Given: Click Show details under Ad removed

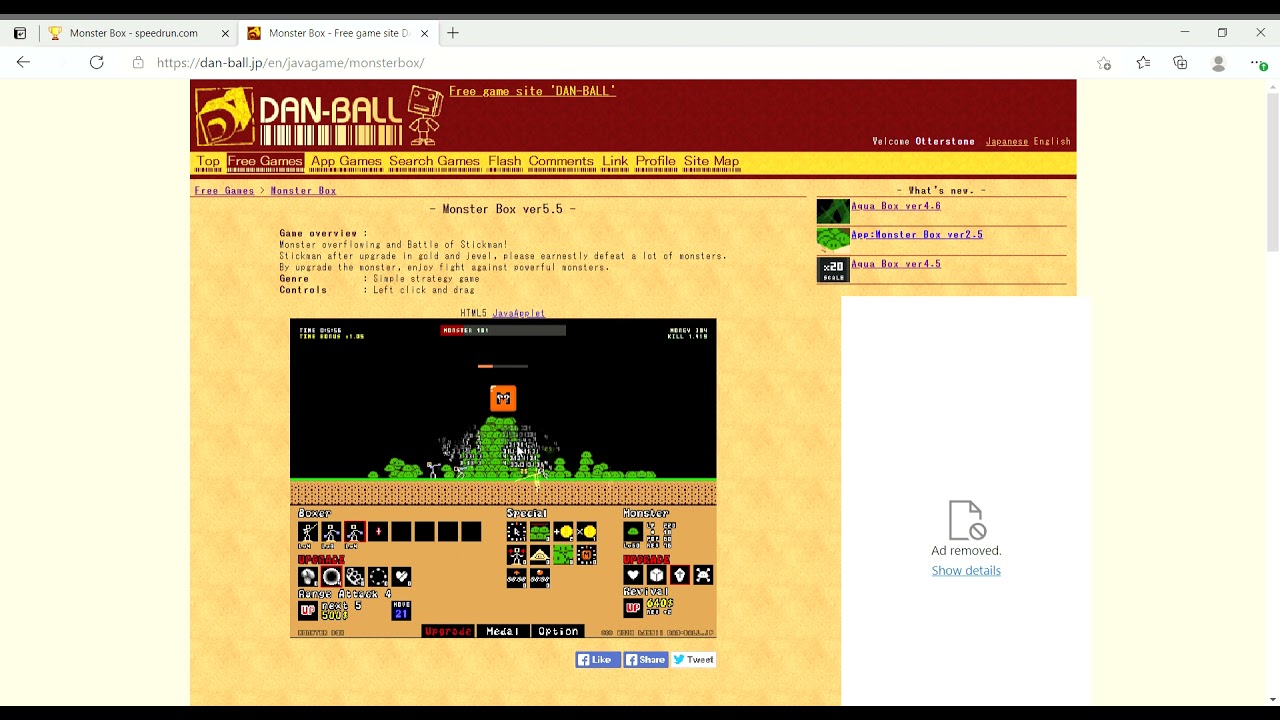Looking at the screenshot, I should (x=966, y=570).
